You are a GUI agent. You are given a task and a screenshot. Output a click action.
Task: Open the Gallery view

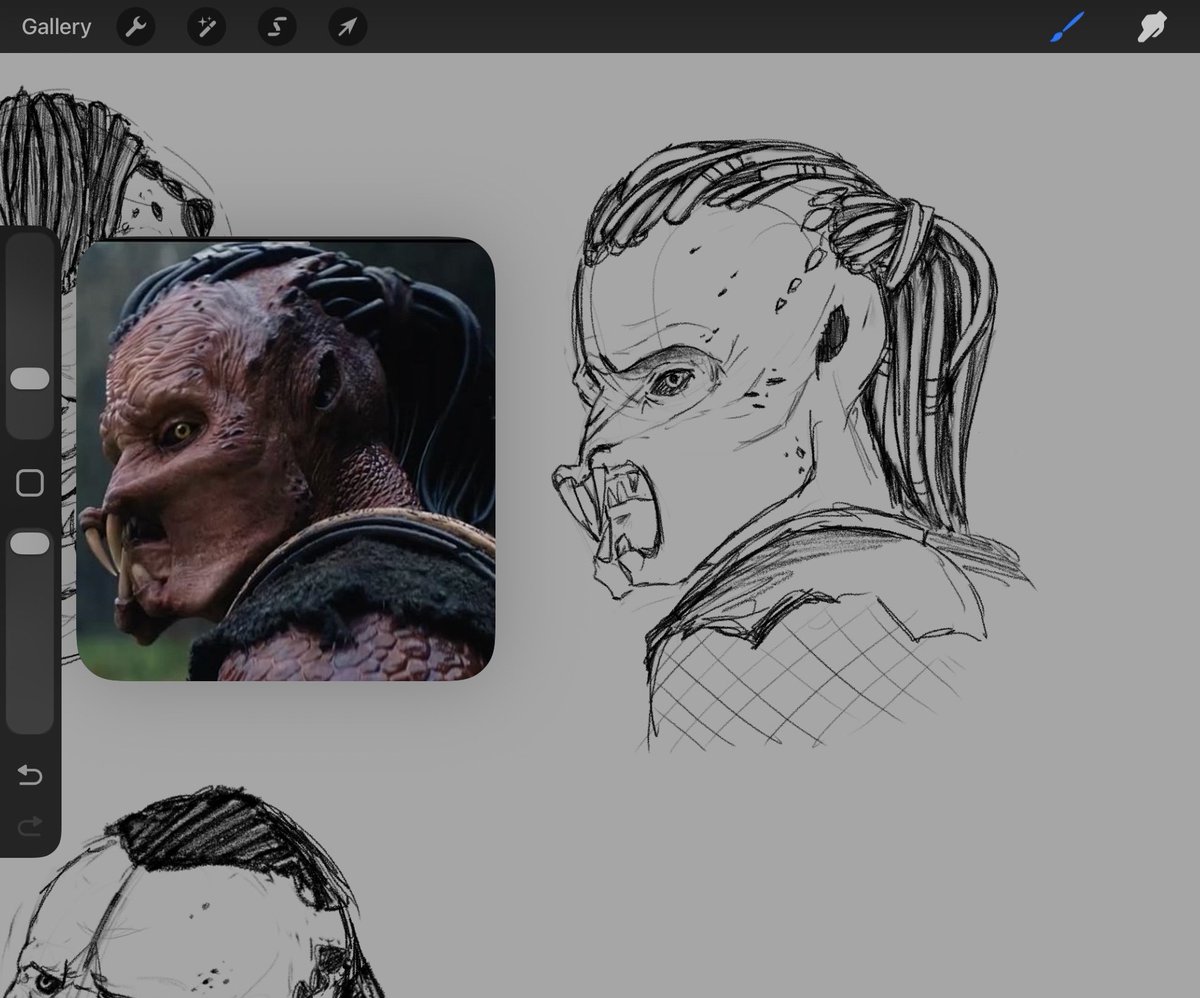click(x=56, y=27)
